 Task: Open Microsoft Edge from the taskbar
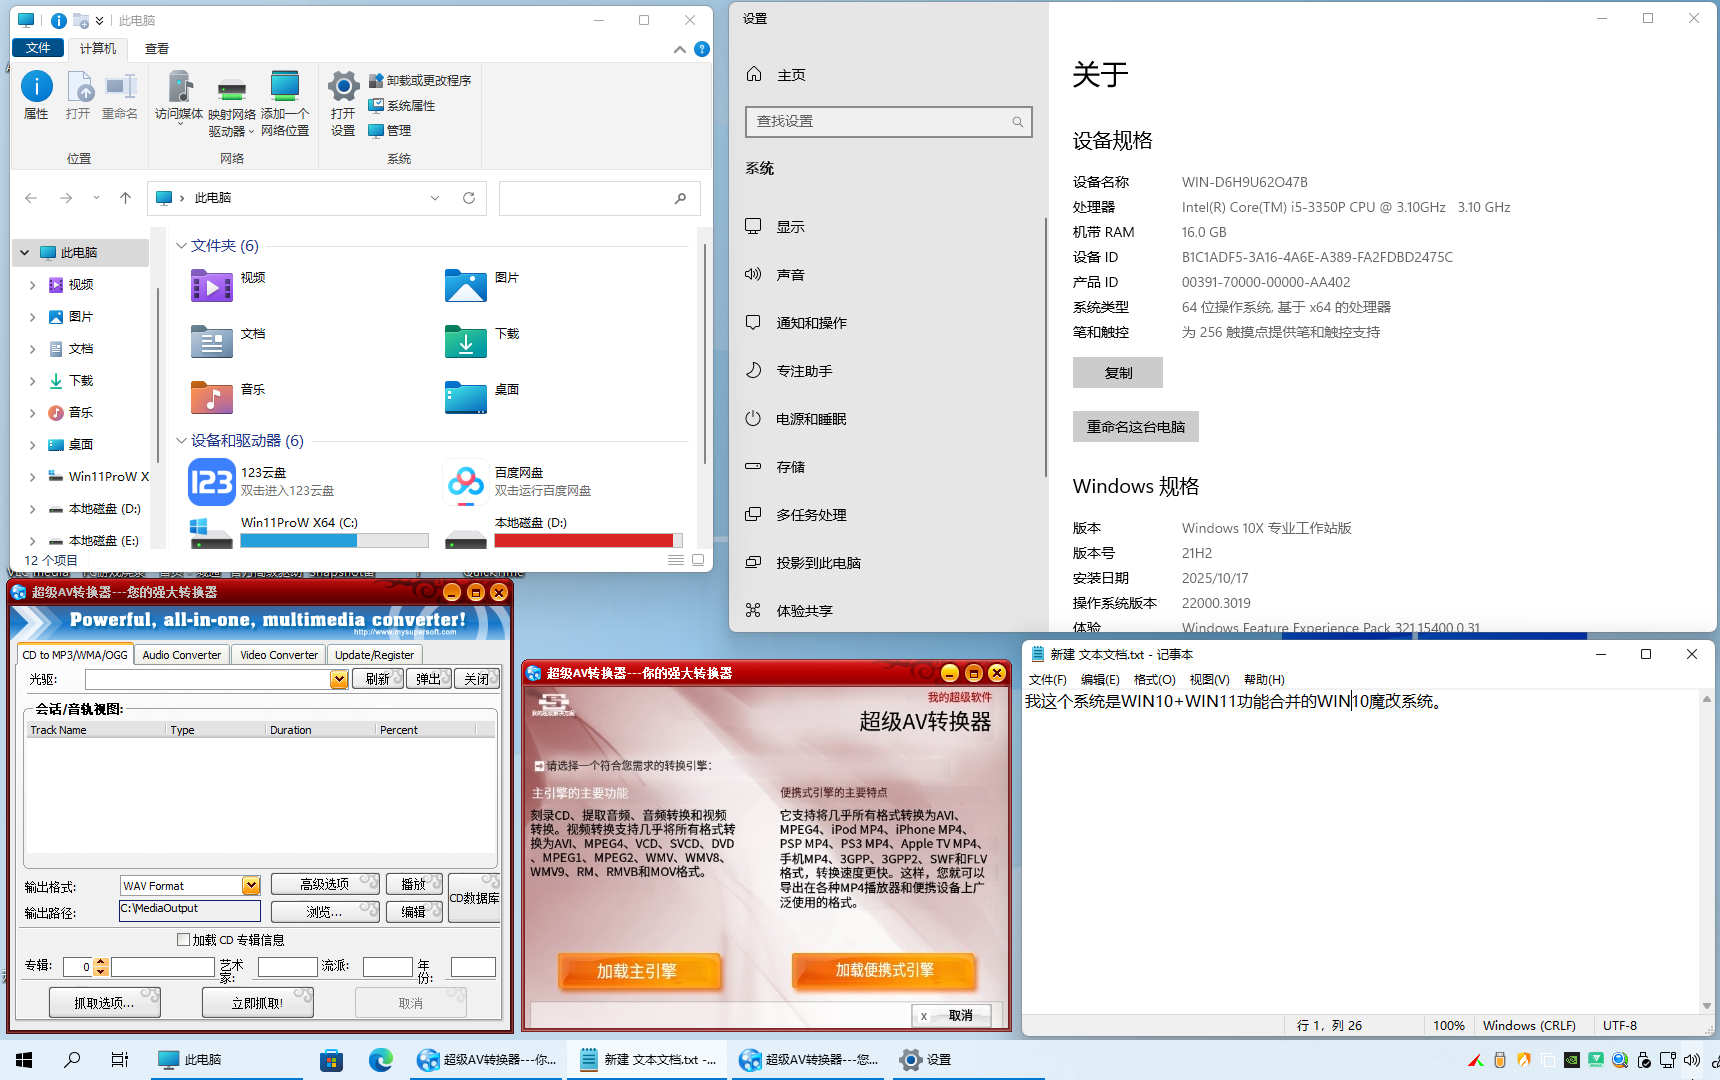point(380,1059)
